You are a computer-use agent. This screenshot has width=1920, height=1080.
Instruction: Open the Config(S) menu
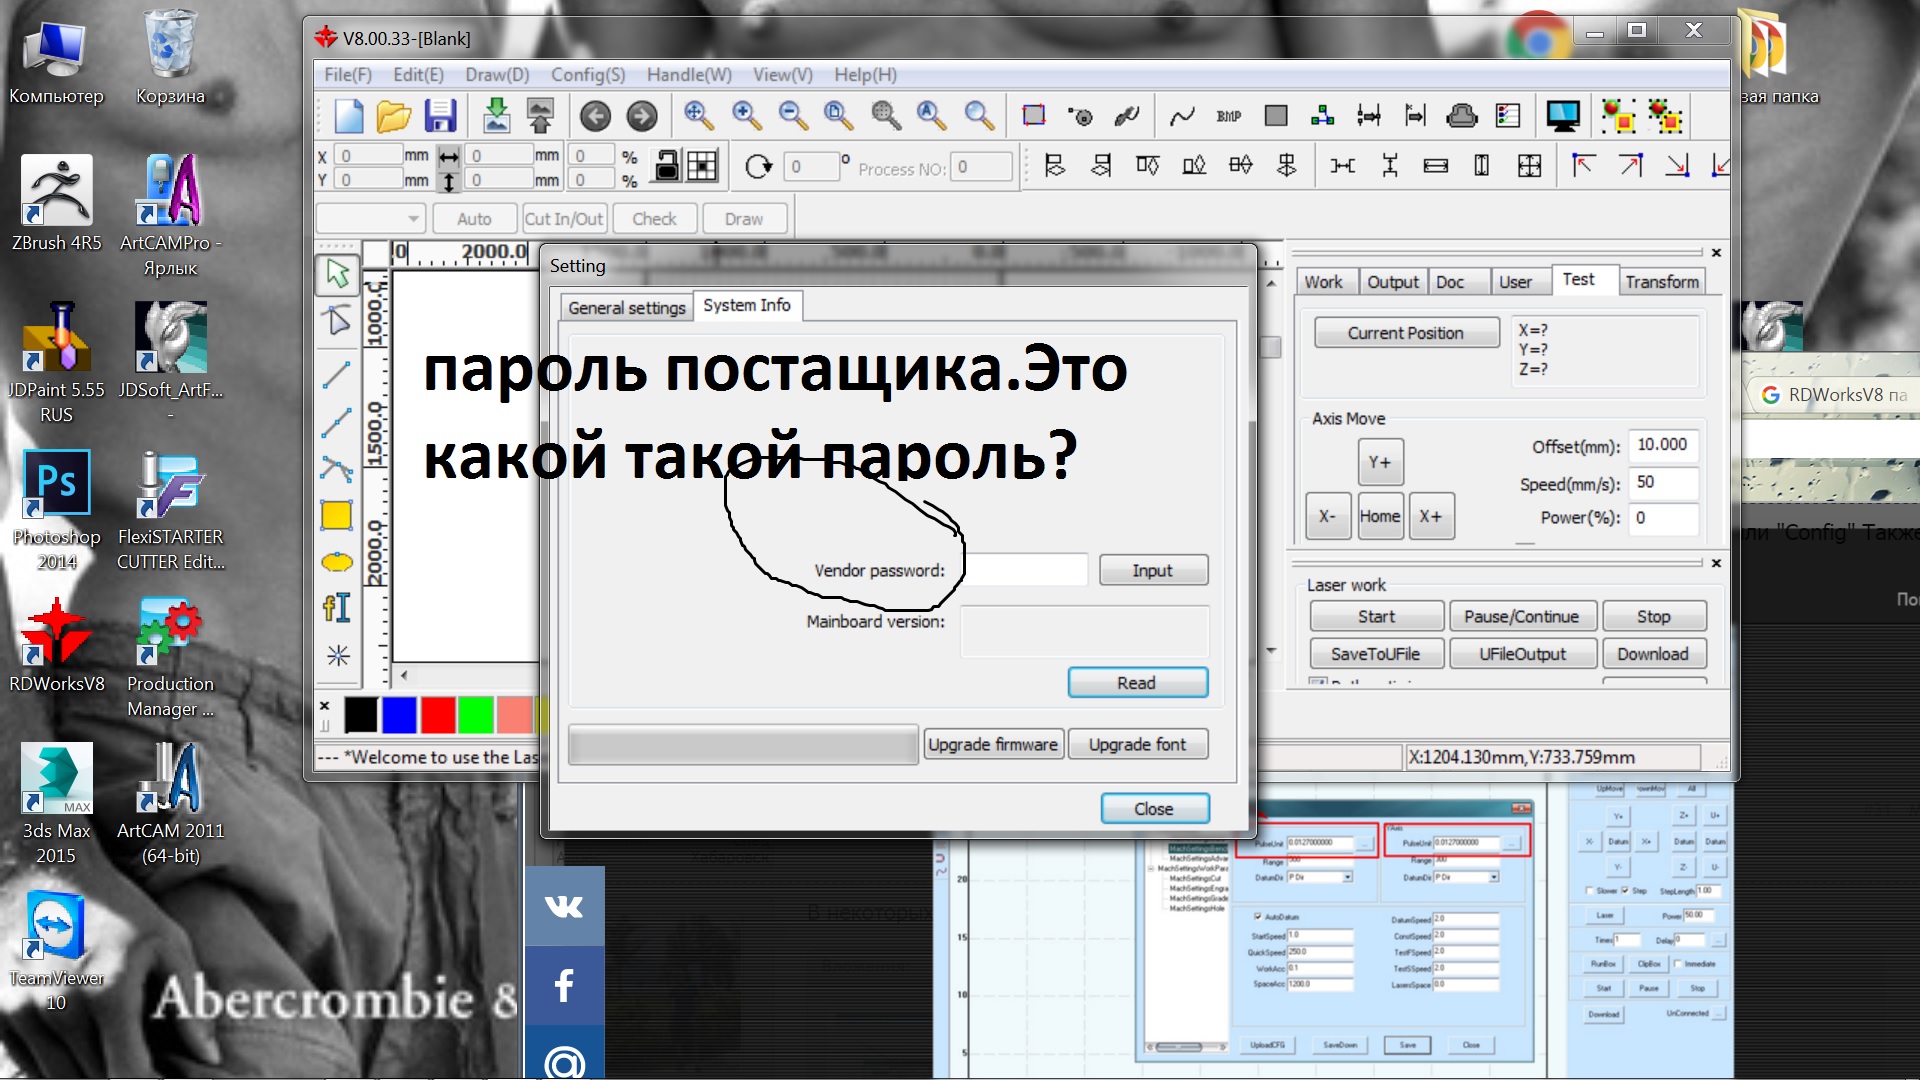[587, 75]
